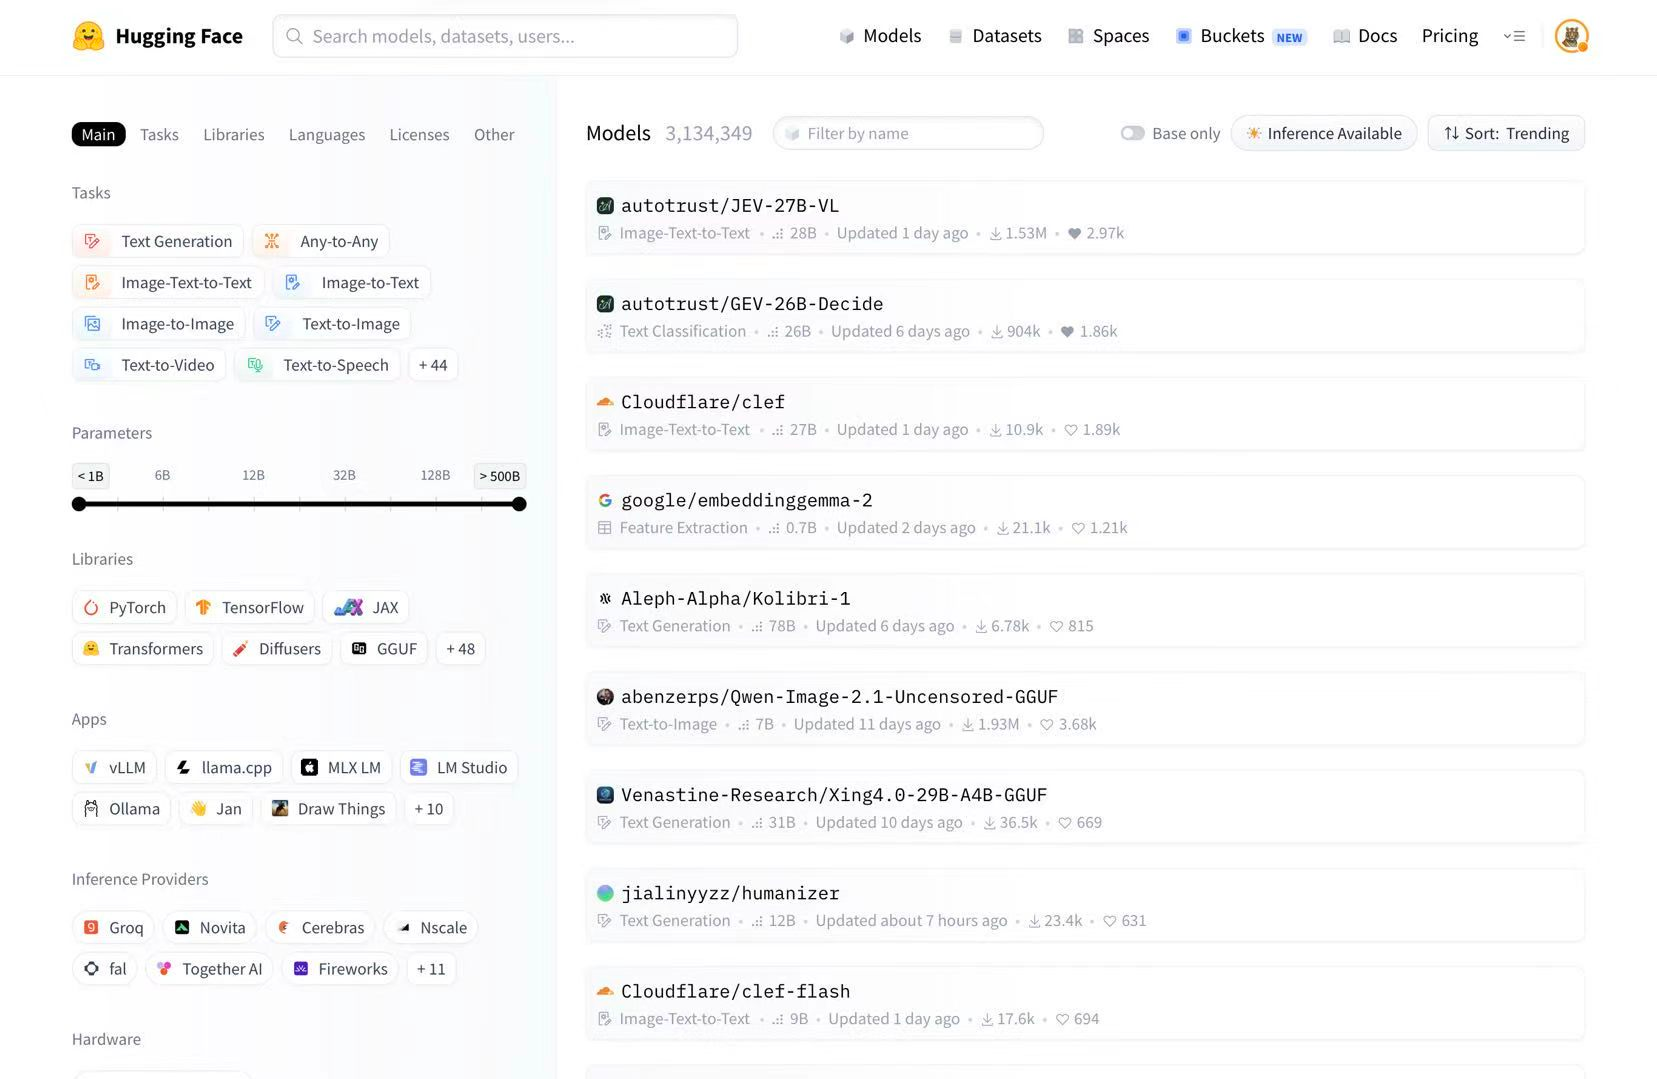Viewport: 1657px width, 1079px height.
Task: Filter by PyTorch library icon
Action: 91,607
